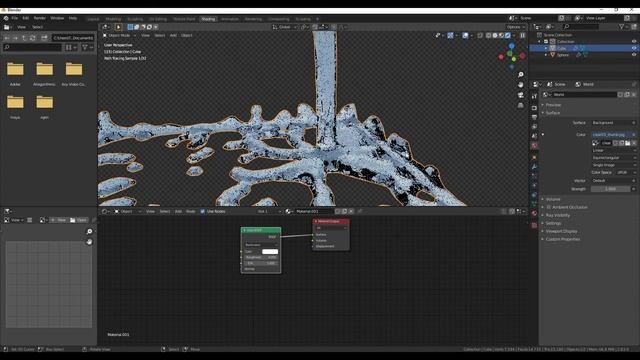The image size is (640, 360).
Task: Open the Linear interpolation dropdown
Action: pos(614,150)
